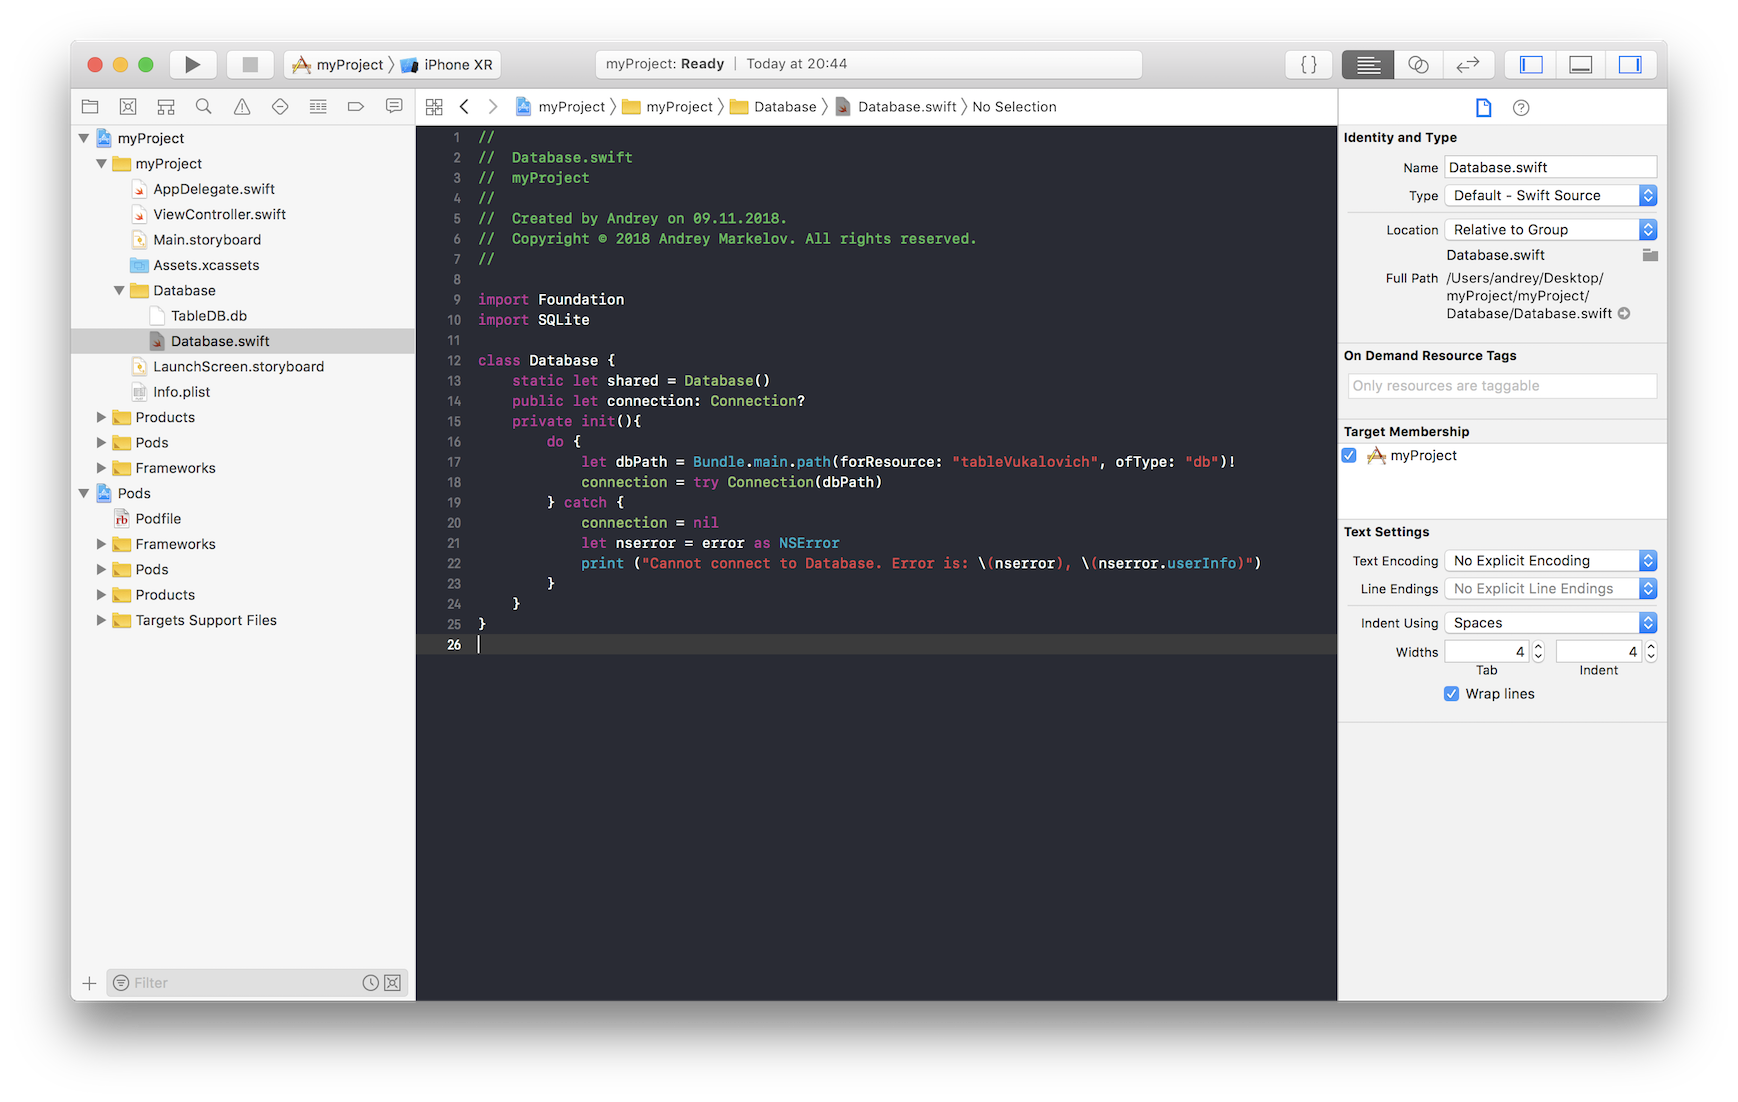Show only source-controlled files filter
This screenshot has width=1738, height=1102.
[393, 983]
